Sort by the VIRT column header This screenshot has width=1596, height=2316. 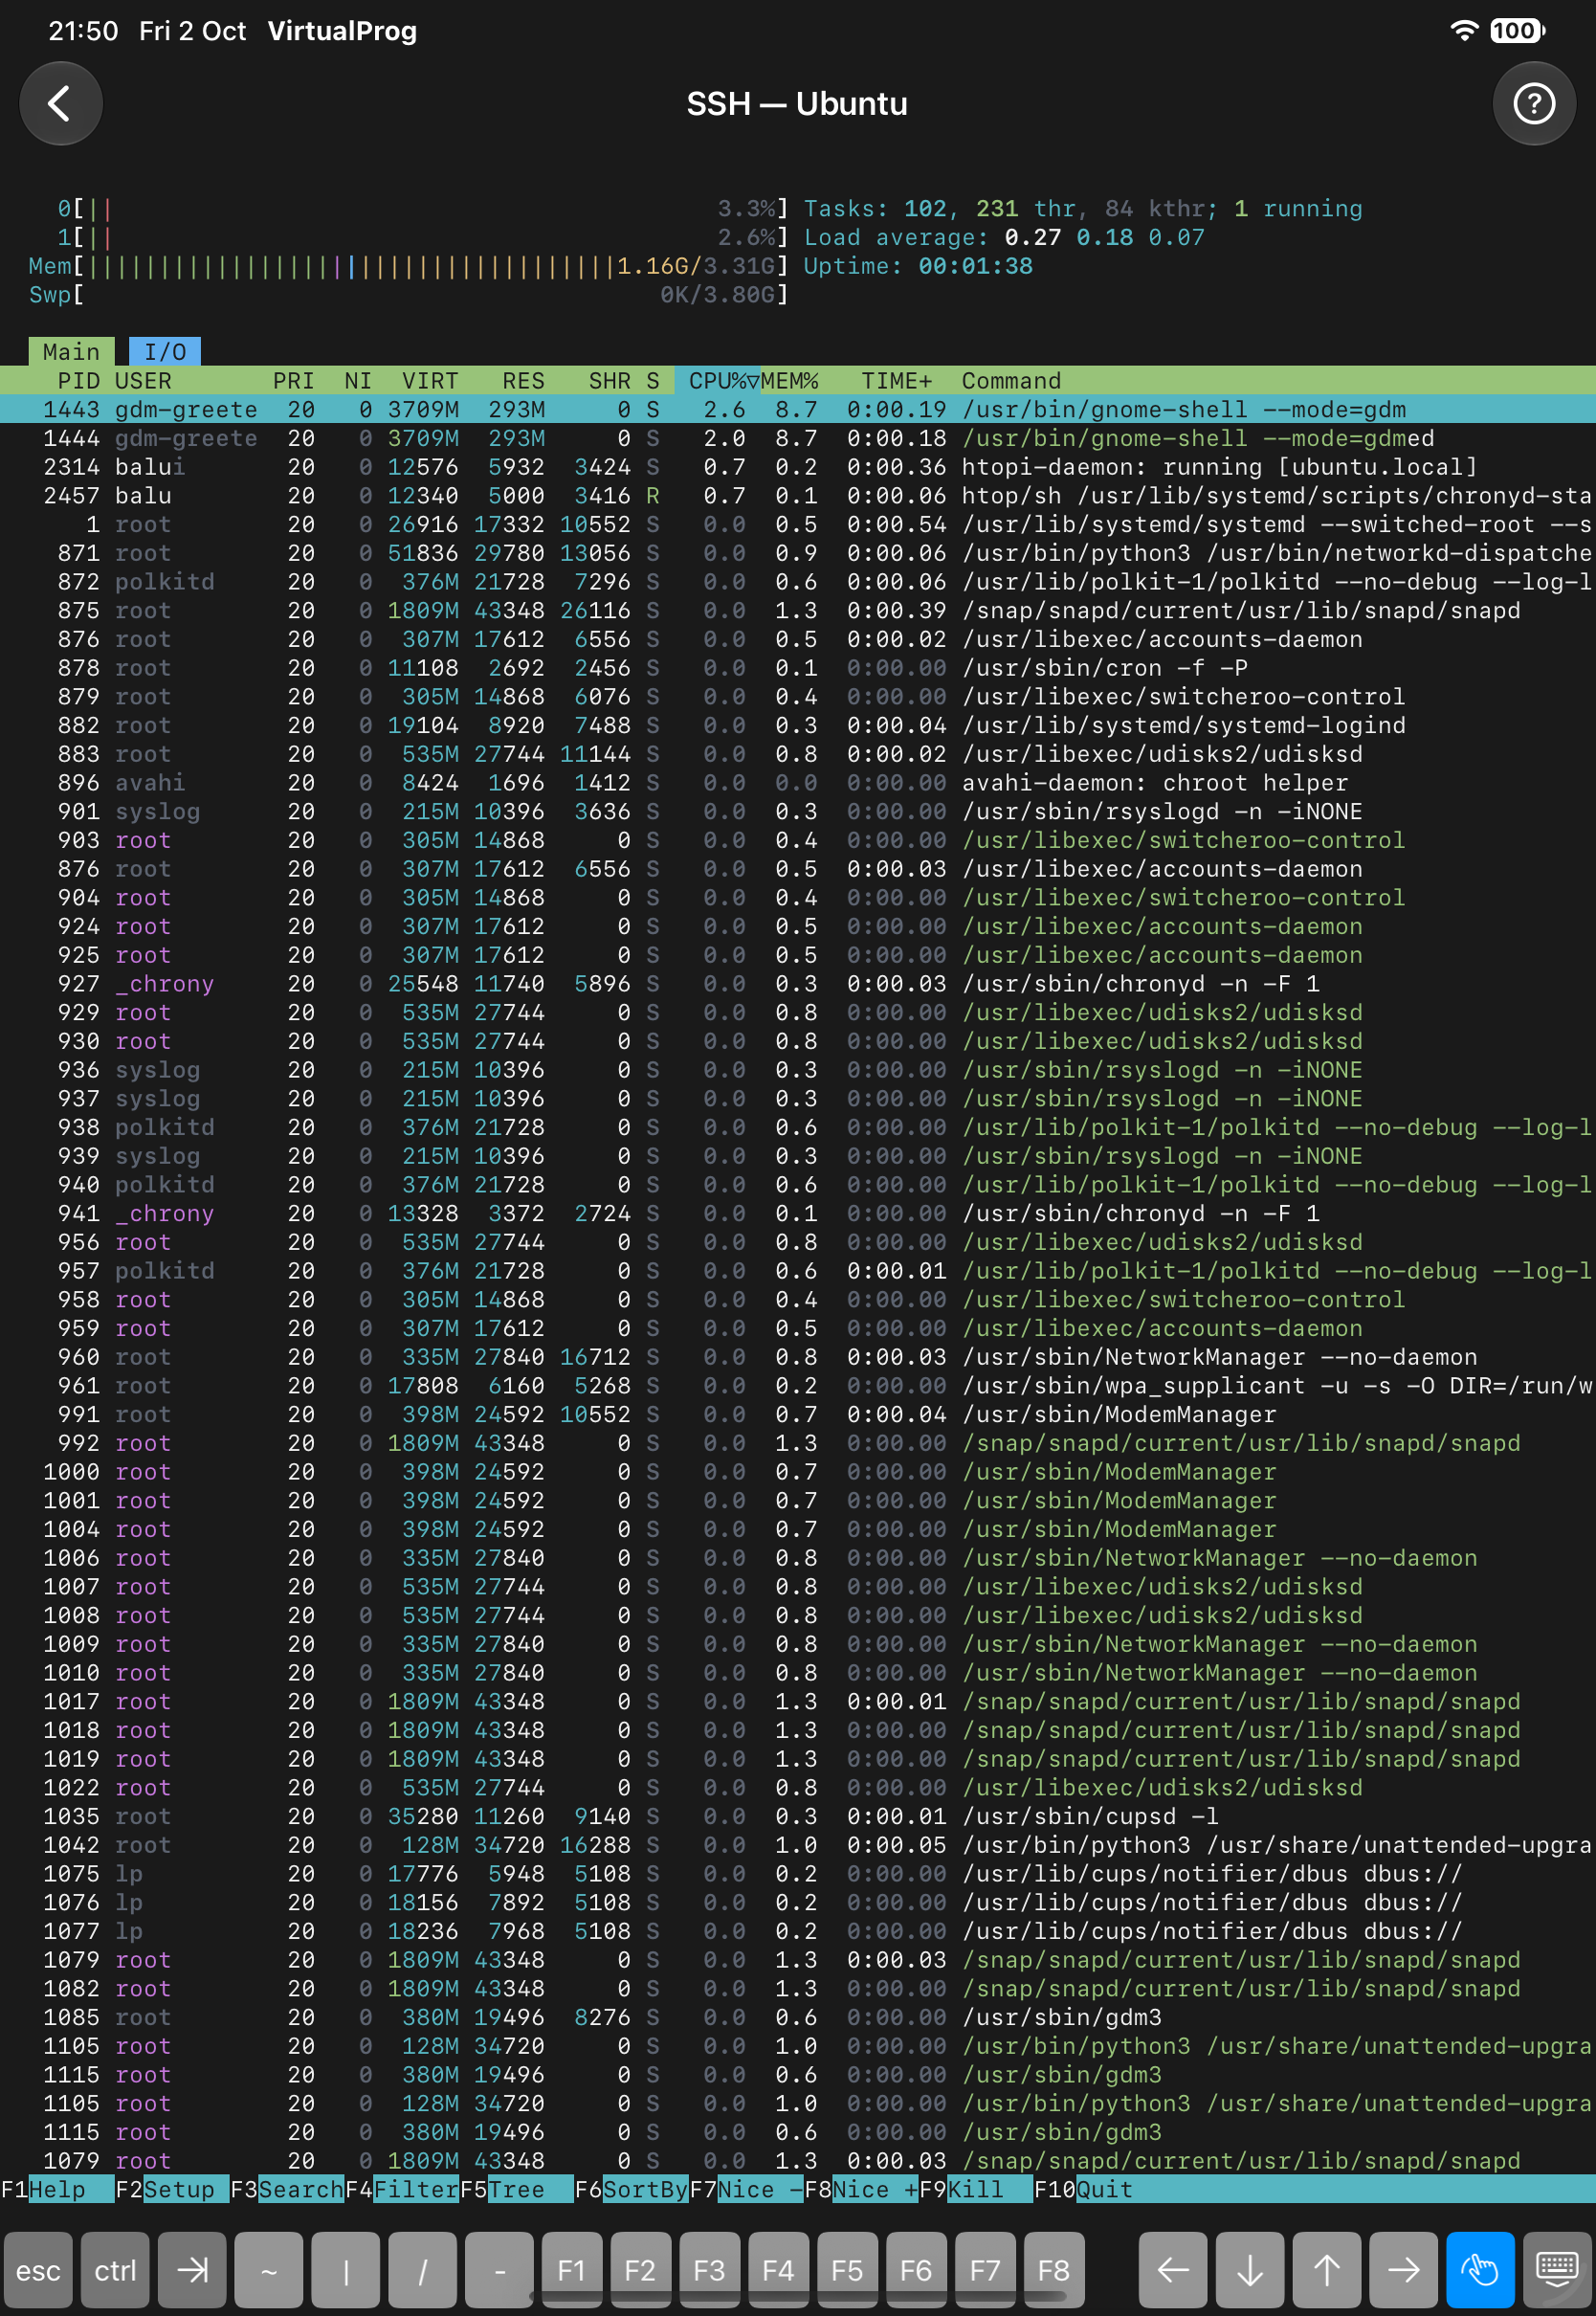tap(431, 381)
